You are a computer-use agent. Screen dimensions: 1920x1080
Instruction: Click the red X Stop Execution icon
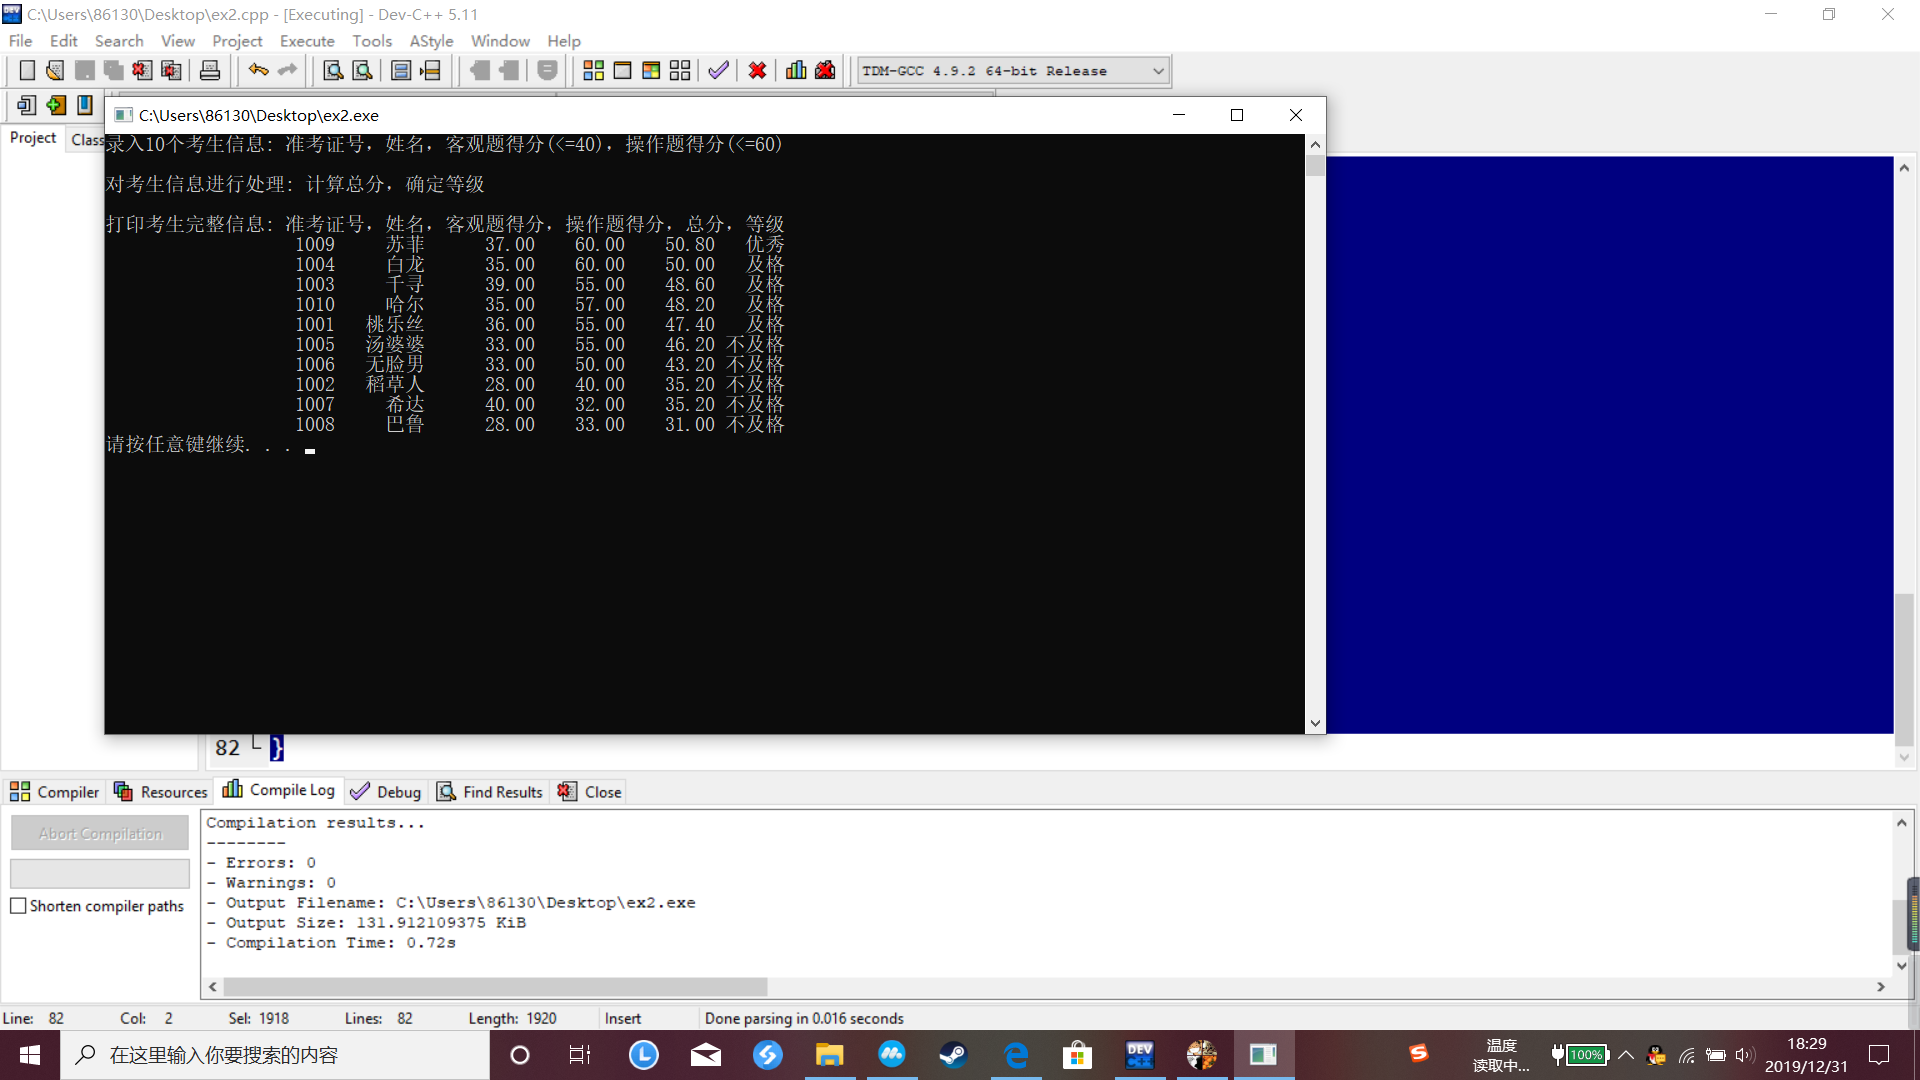(x=757, y=71)
